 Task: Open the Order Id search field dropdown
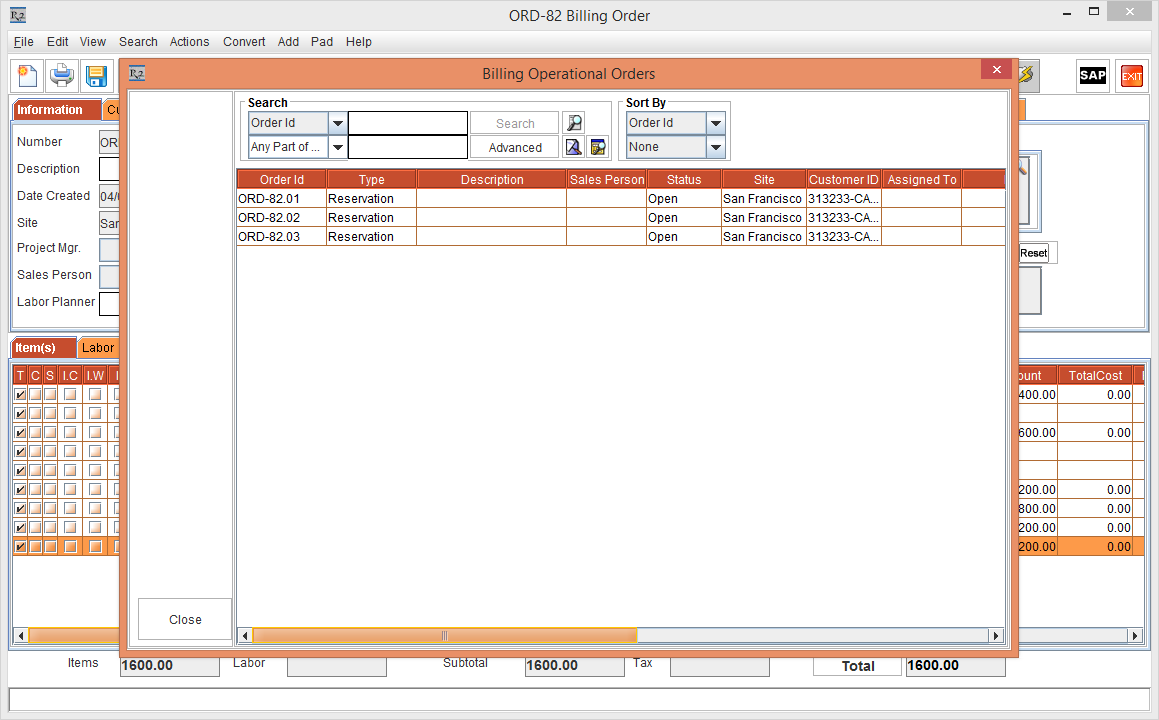(338, 123)
